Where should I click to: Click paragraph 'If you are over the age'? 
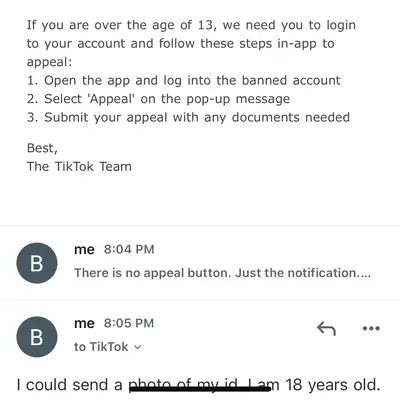[x=191, y=44]
